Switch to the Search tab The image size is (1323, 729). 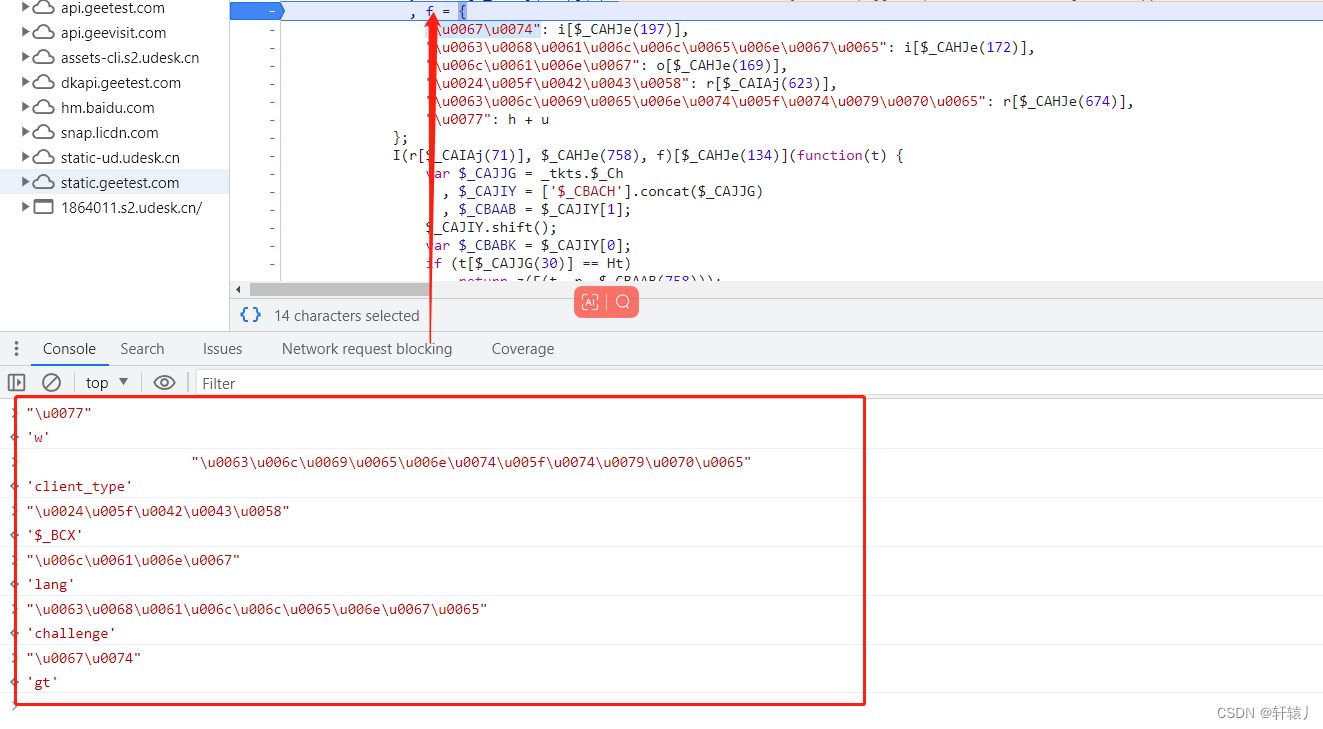pyautogui.click(x=142, y=349)
